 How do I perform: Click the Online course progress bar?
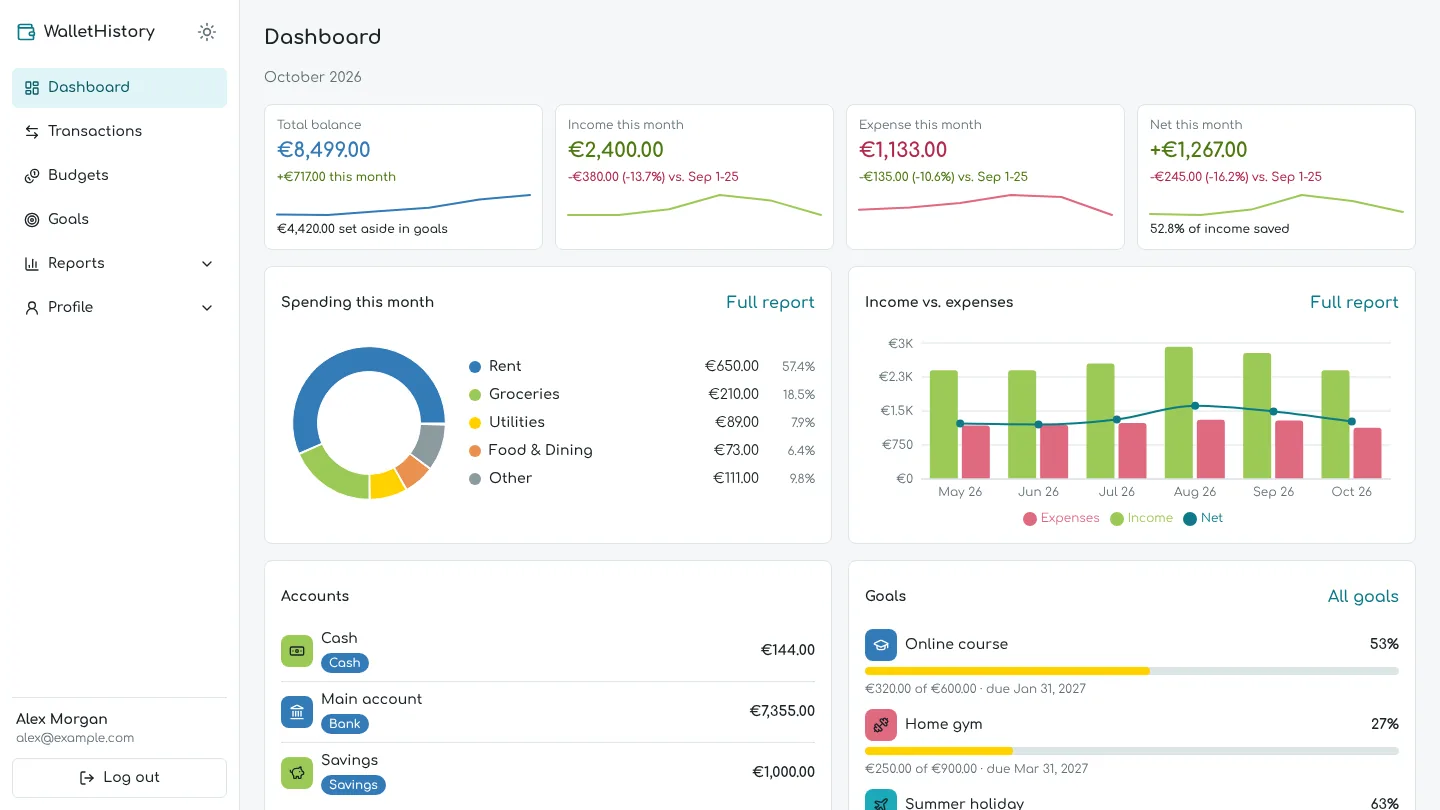[1132, 671]
